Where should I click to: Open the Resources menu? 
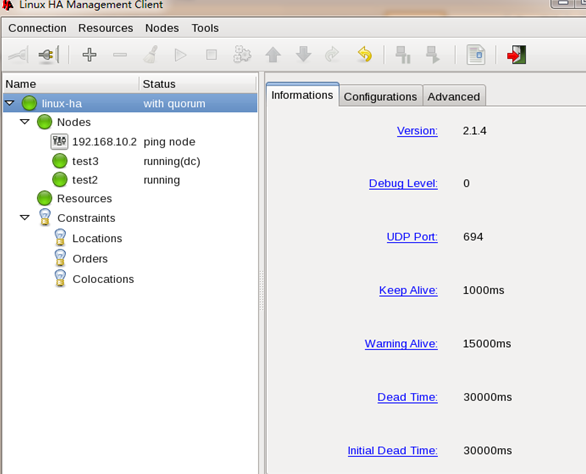(105, 28)
